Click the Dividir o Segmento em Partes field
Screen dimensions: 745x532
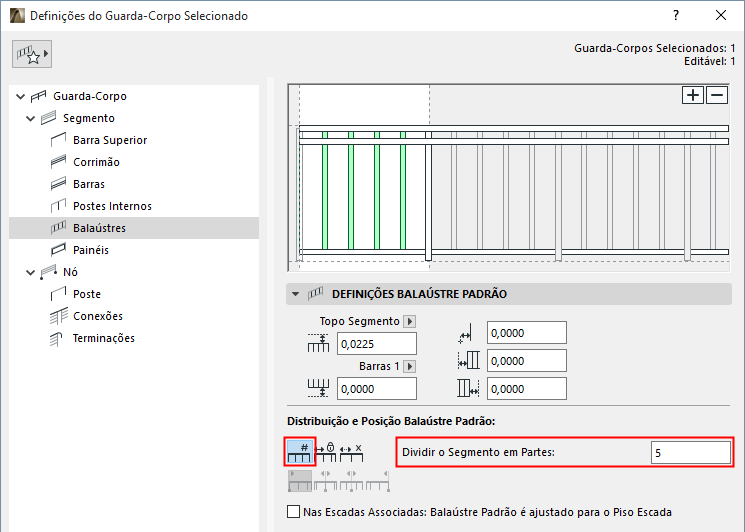[691, 453]
